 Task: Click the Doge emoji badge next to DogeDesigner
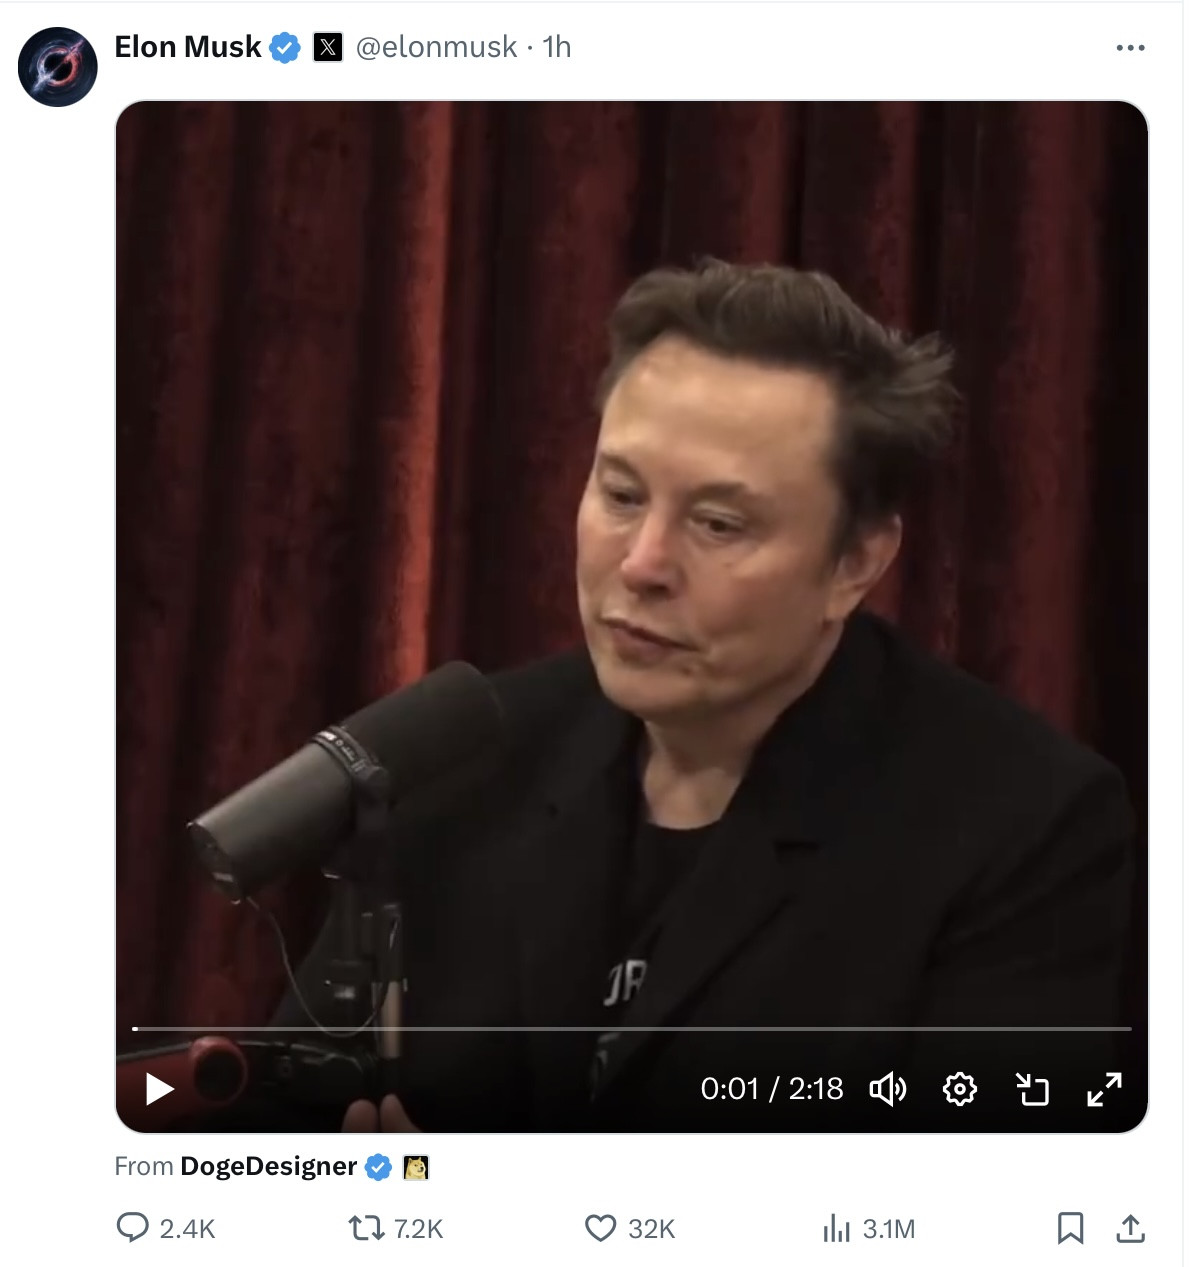[x=416, y=1167]
